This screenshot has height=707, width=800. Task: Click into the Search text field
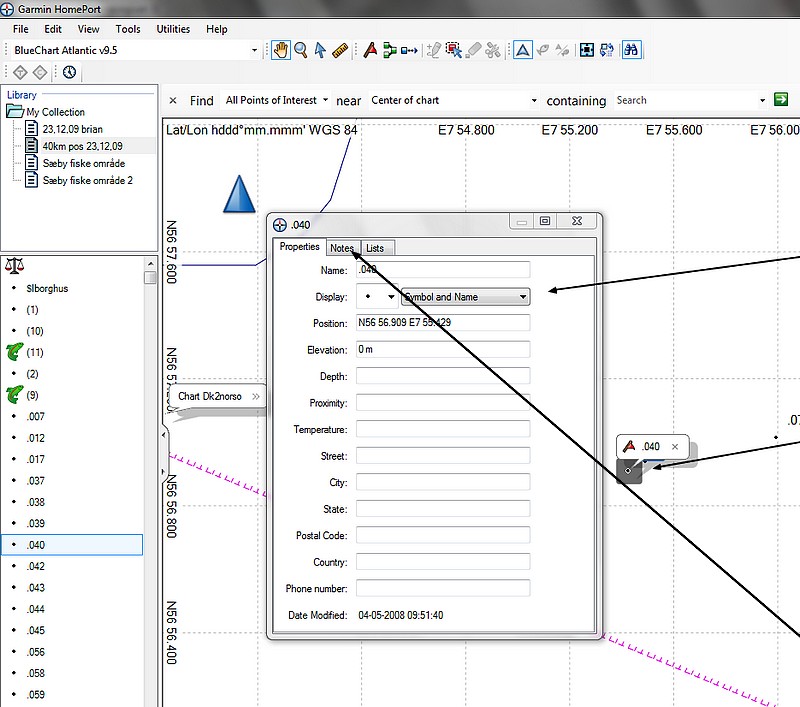point(685,100)
